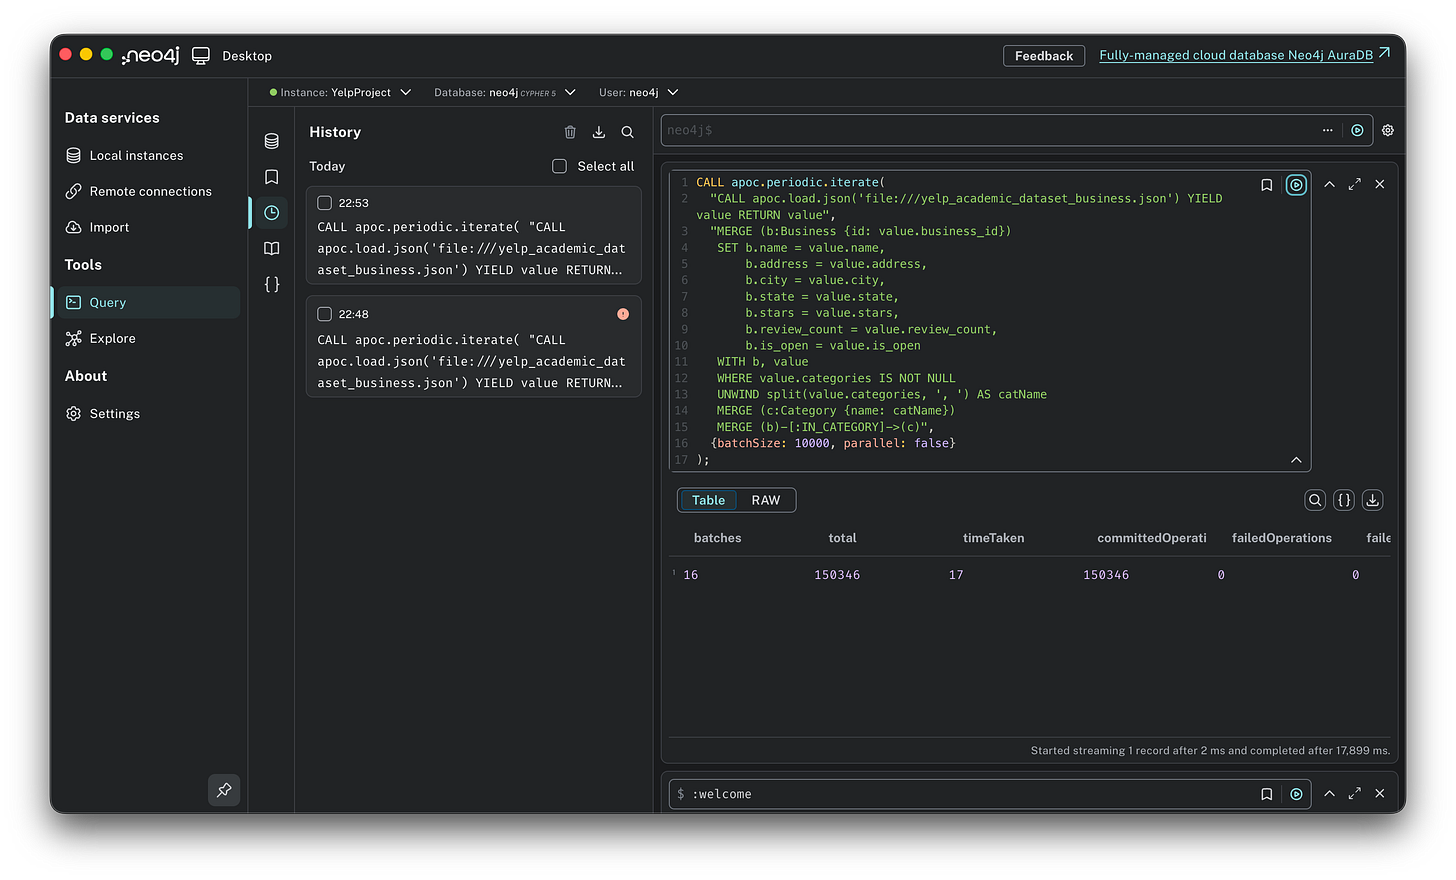Open the guides book sidebar icon
1456x880 pixels.
271,248
